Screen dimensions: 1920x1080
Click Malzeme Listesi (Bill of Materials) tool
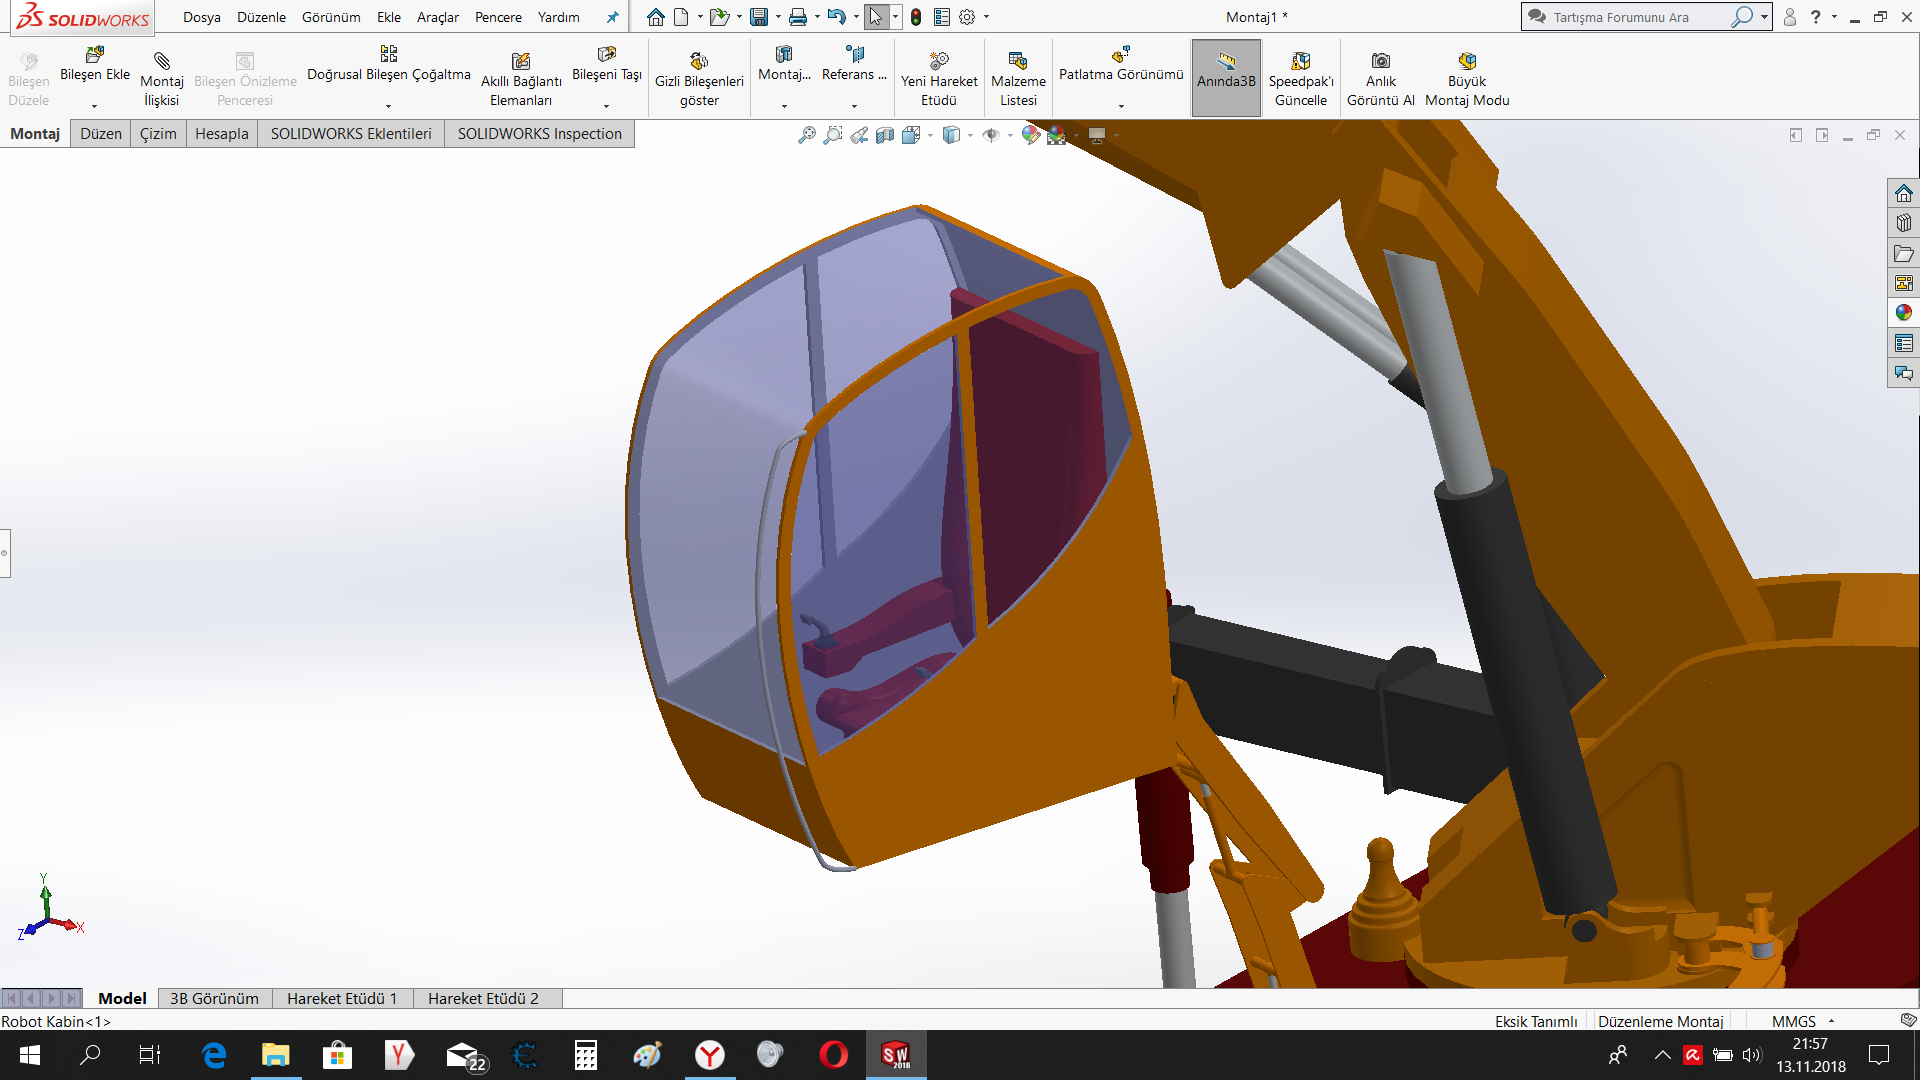(1018, 79)
